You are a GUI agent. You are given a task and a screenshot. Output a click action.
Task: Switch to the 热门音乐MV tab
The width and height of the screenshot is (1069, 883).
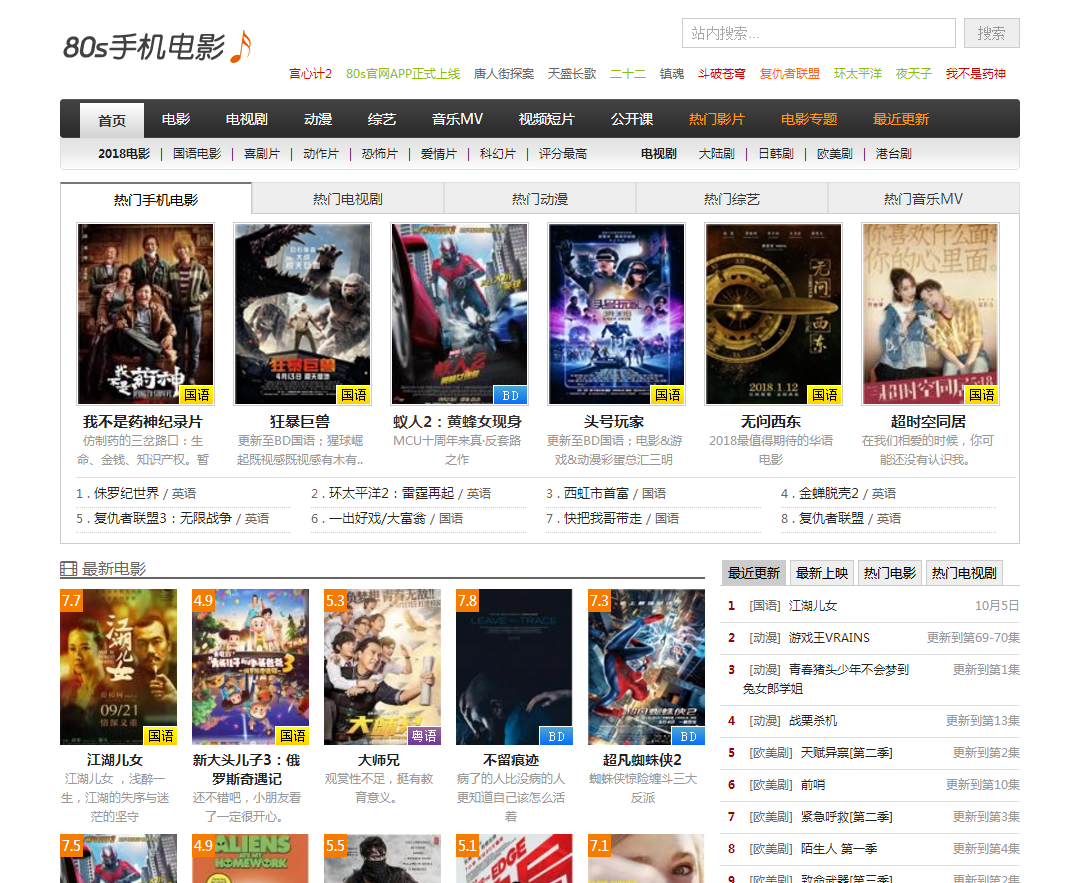coord(923,199)
